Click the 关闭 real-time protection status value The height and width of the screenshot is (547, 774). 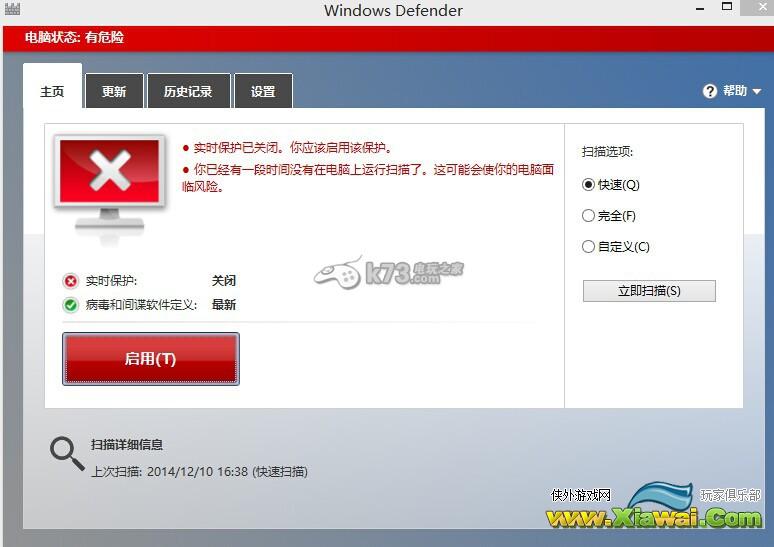click(x=224, y=281)
